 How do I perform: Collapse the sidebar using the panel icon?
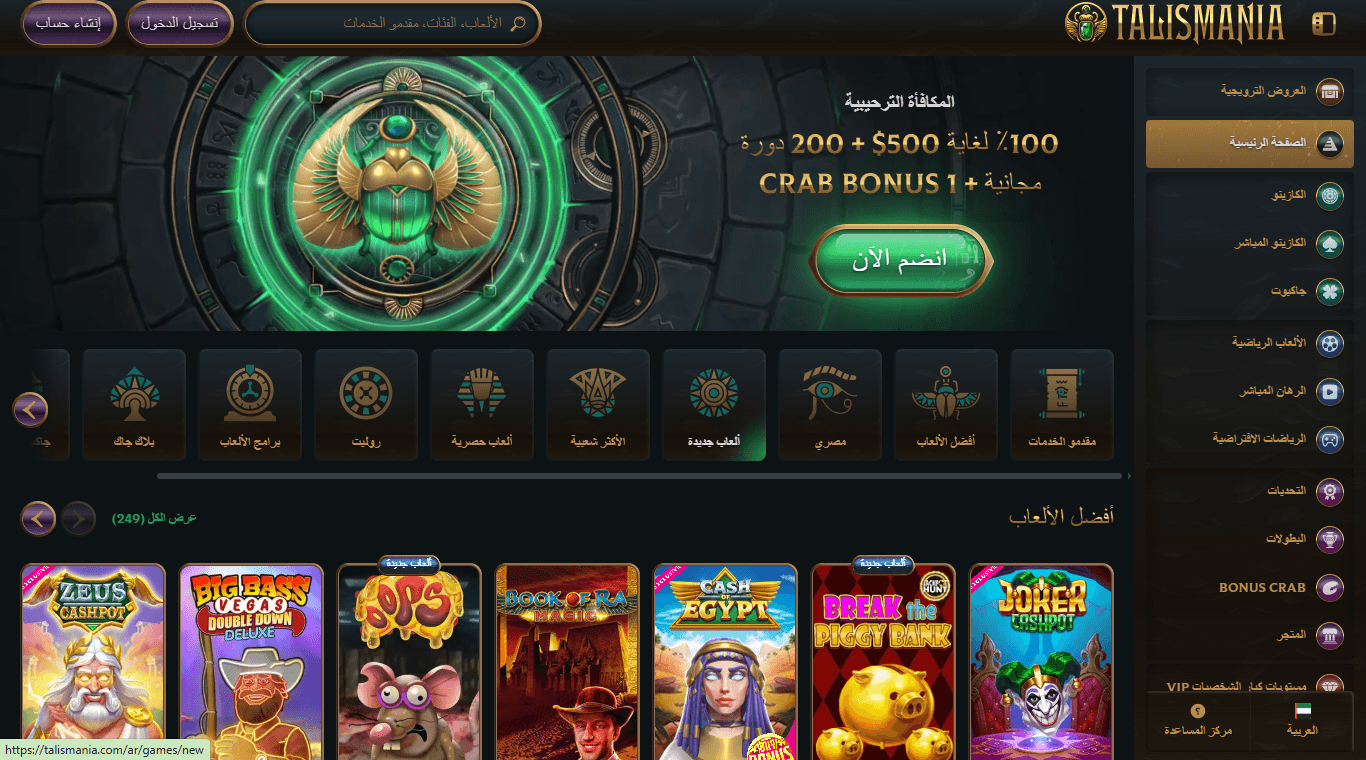tap(1323, 24)
